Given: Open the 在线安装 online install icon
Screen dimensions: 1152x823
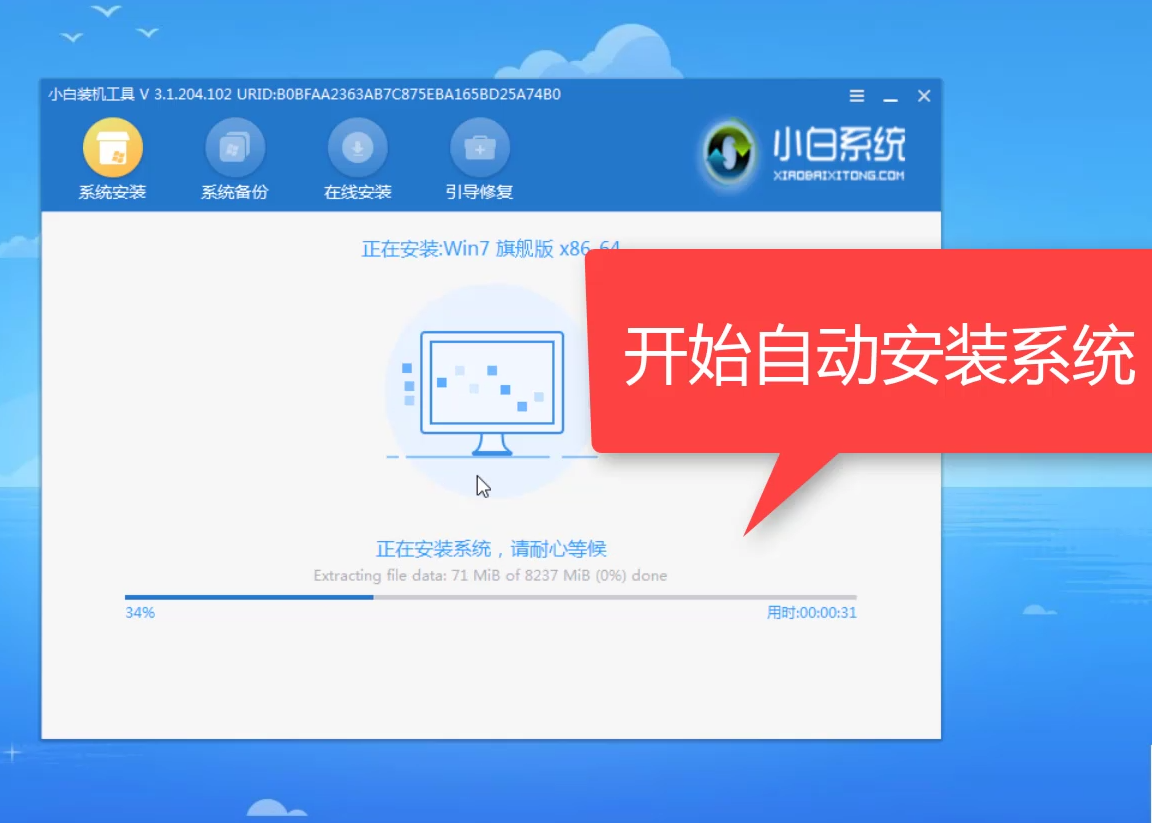Looking at the screenshot, I should [357, 148].
